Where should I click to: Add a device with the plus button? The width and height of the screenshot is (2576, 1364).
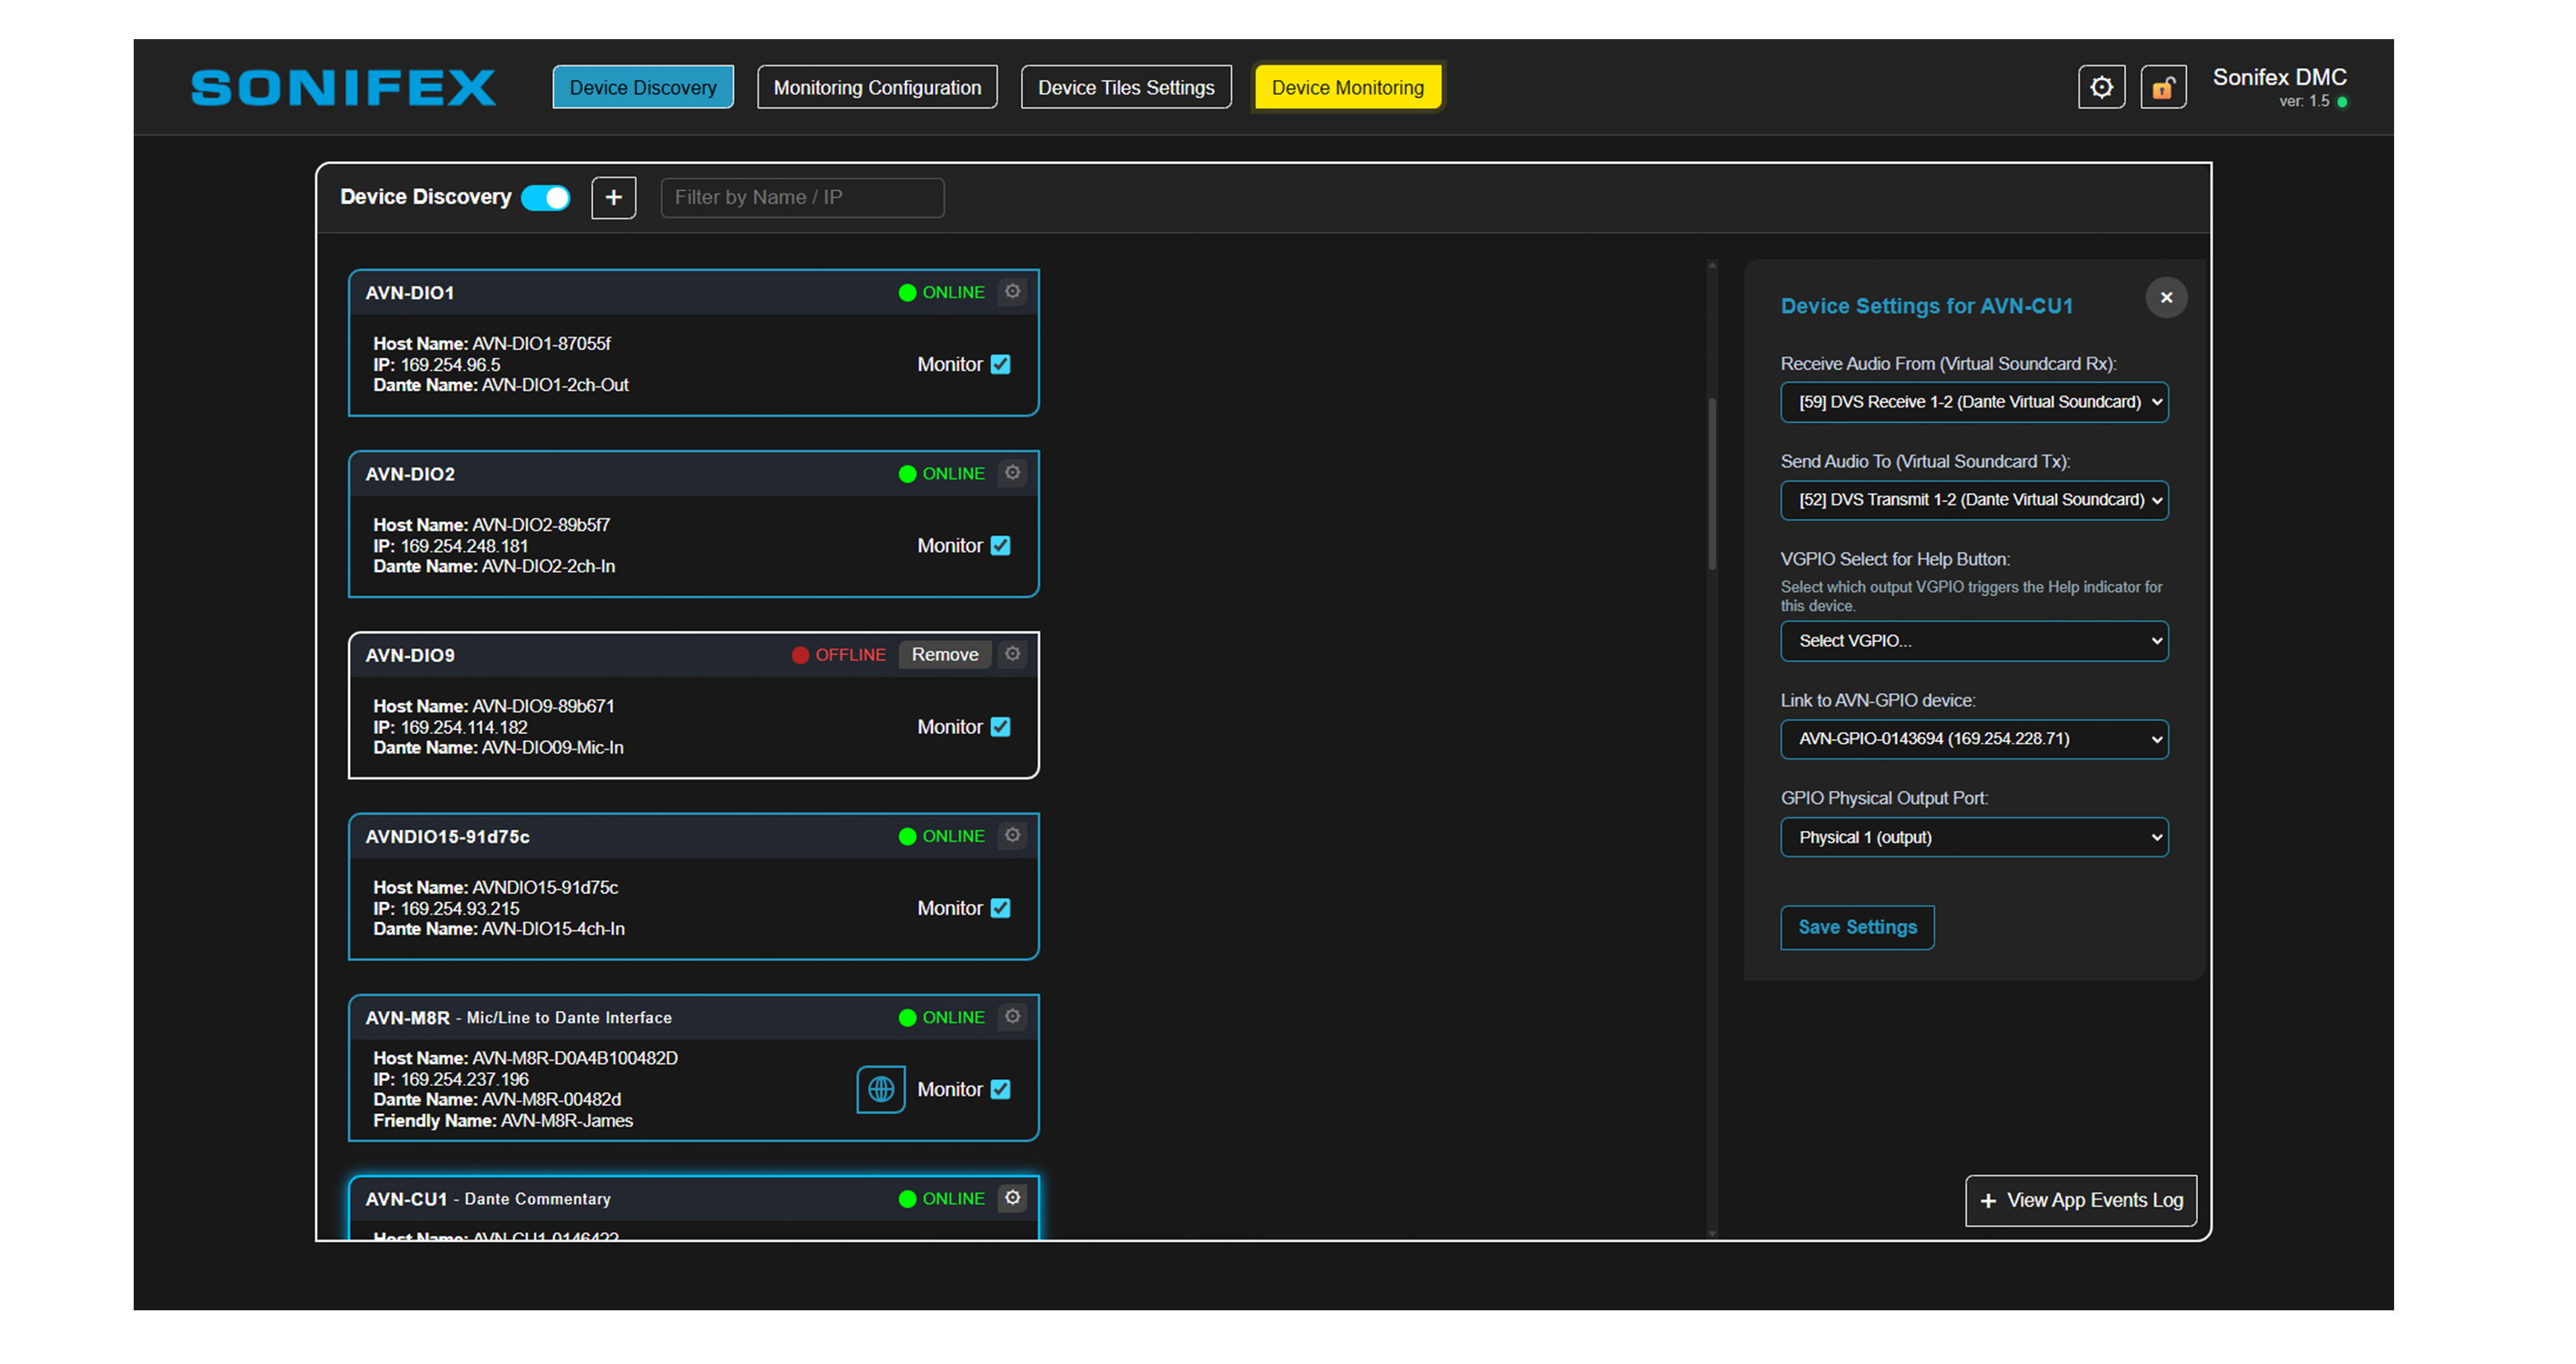pos(613,197)
